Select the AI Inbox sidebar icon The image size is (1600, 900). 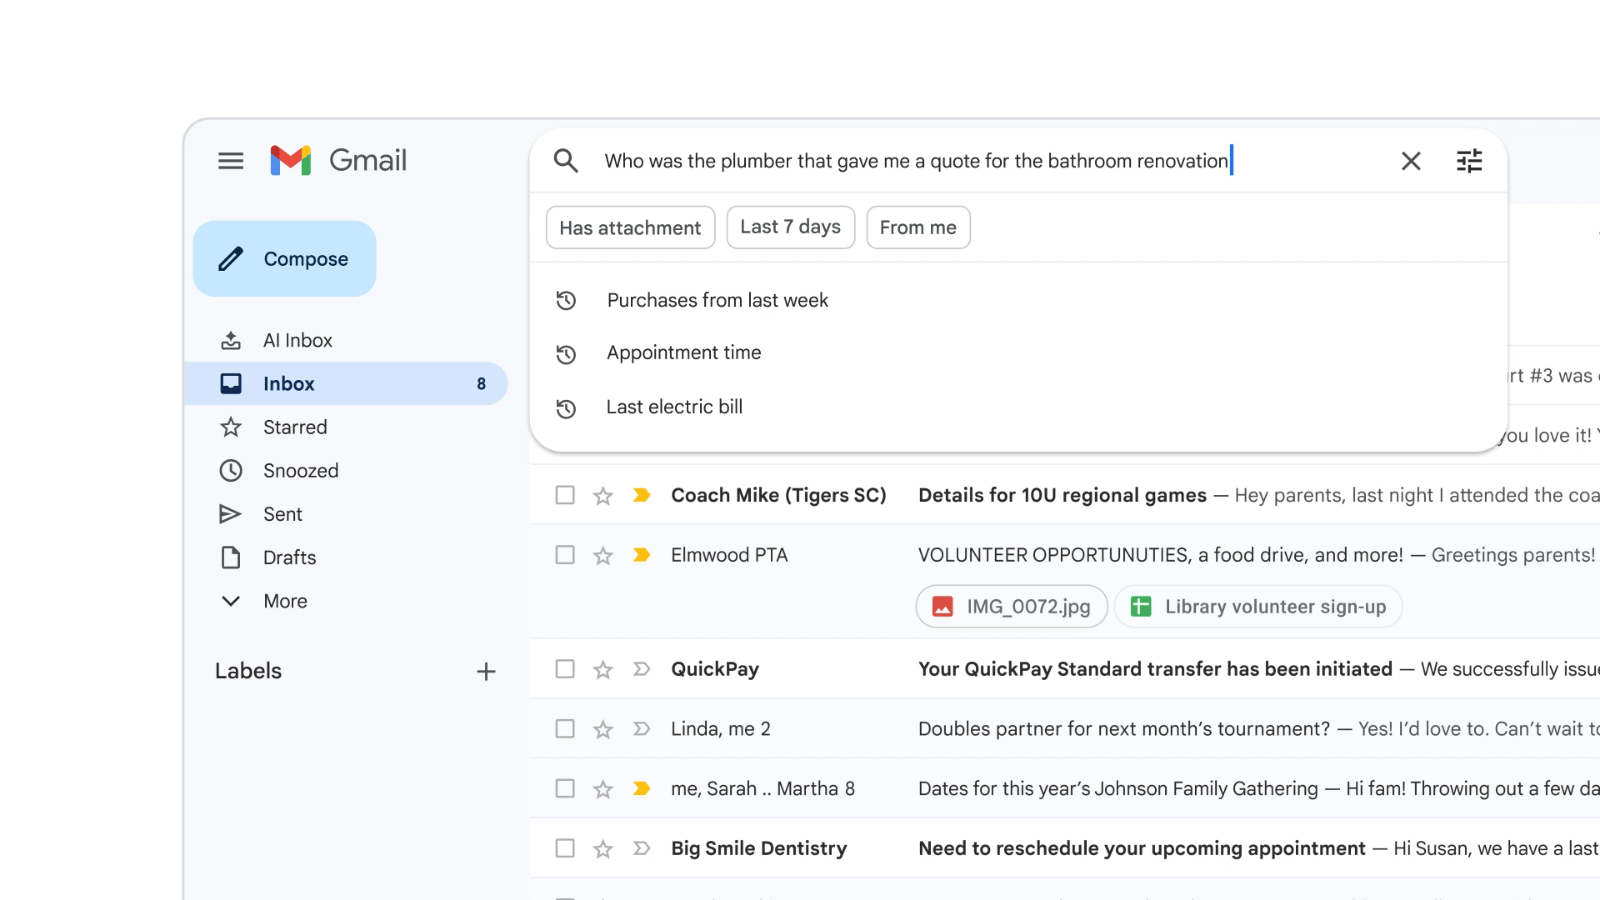click(x=231, y=339)
